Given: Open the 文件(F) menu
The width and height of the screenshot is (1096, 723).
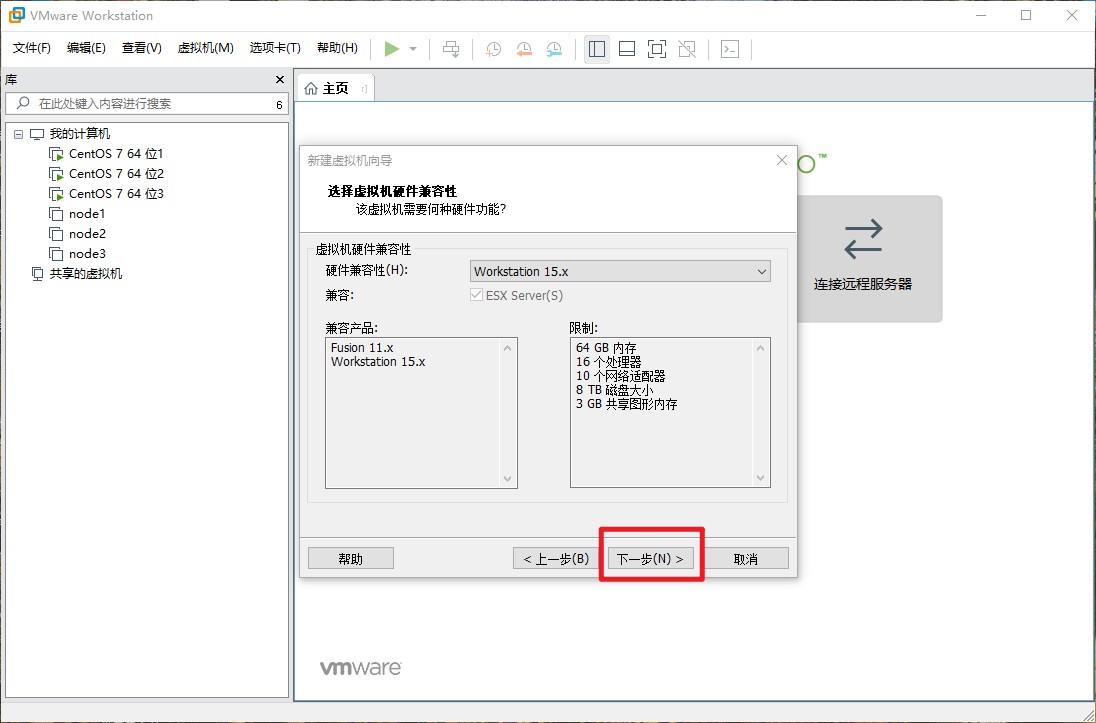Looking at the screenshot, I should click(x=32, y=48).
